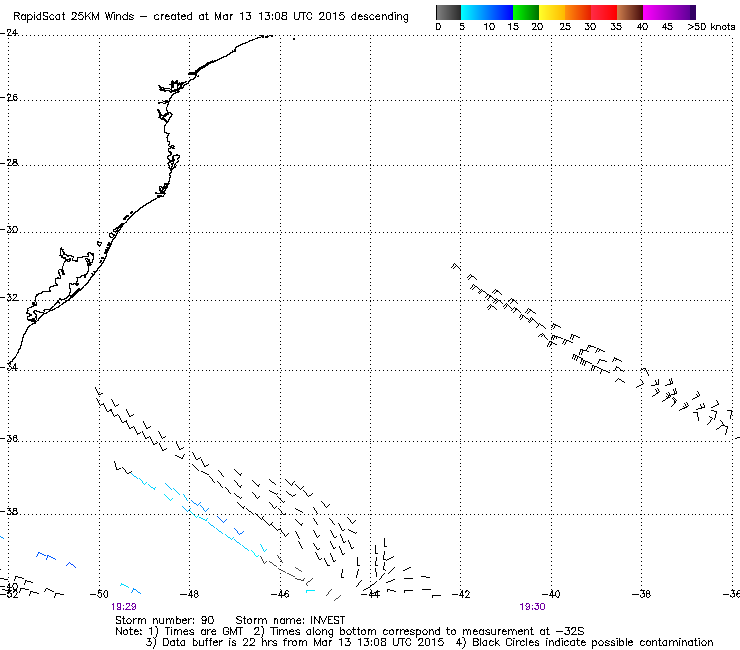The image size is (740, 650).
Task: Click the '-40' longitude axis label
Action: click(x=551, y=594)
